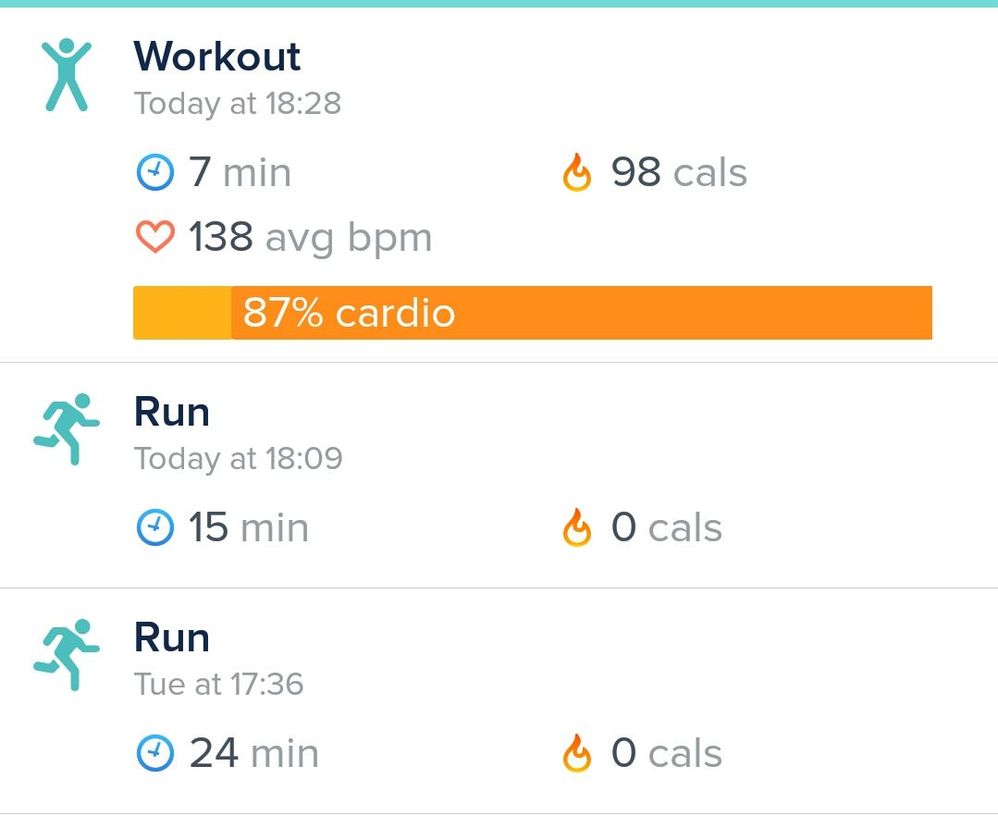
Task: Tap the runner icon for Tuesday's Run
Action: [66, 654]
